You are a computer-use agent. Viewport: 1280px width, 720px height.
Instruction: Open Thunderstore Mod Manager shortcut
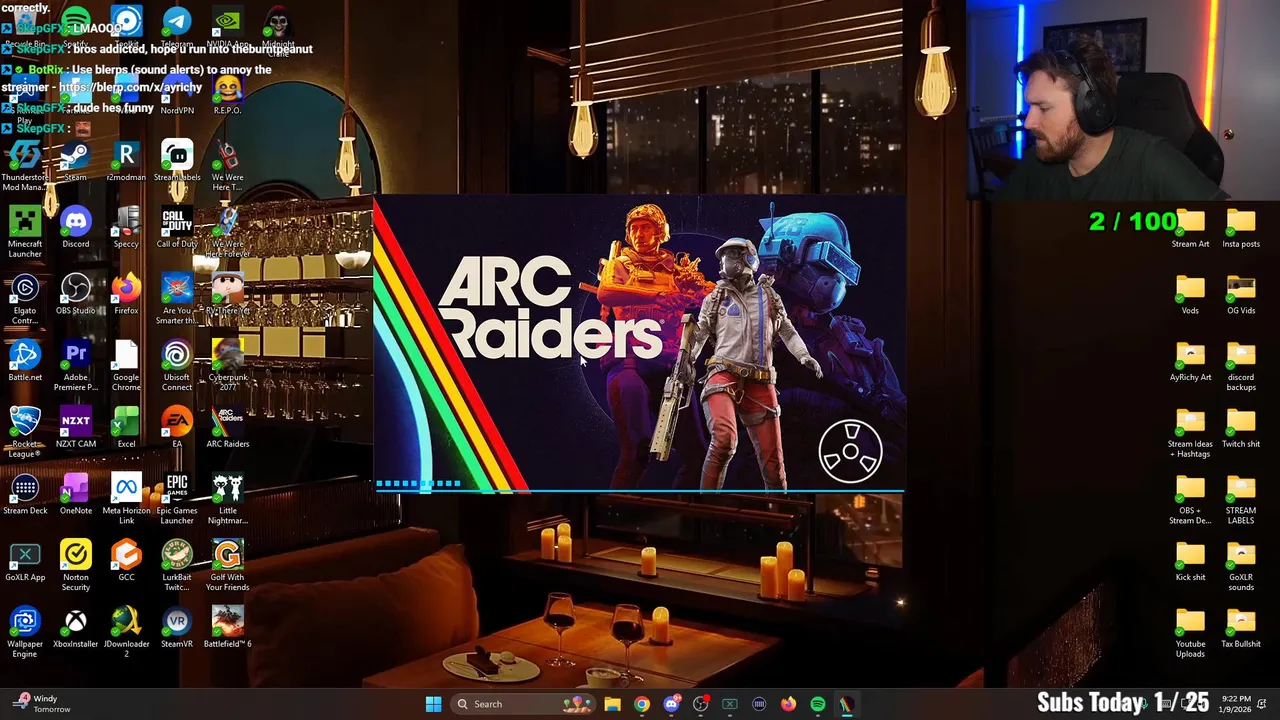25,165
